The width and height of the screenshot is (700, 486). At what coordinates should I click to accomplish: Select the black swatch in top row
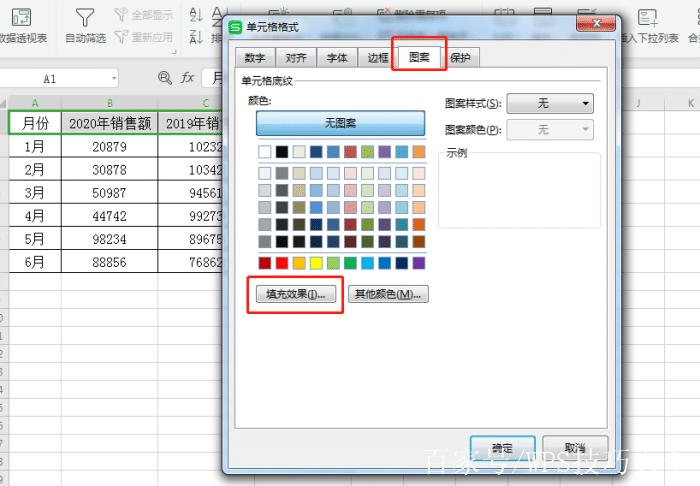[282, 152]
